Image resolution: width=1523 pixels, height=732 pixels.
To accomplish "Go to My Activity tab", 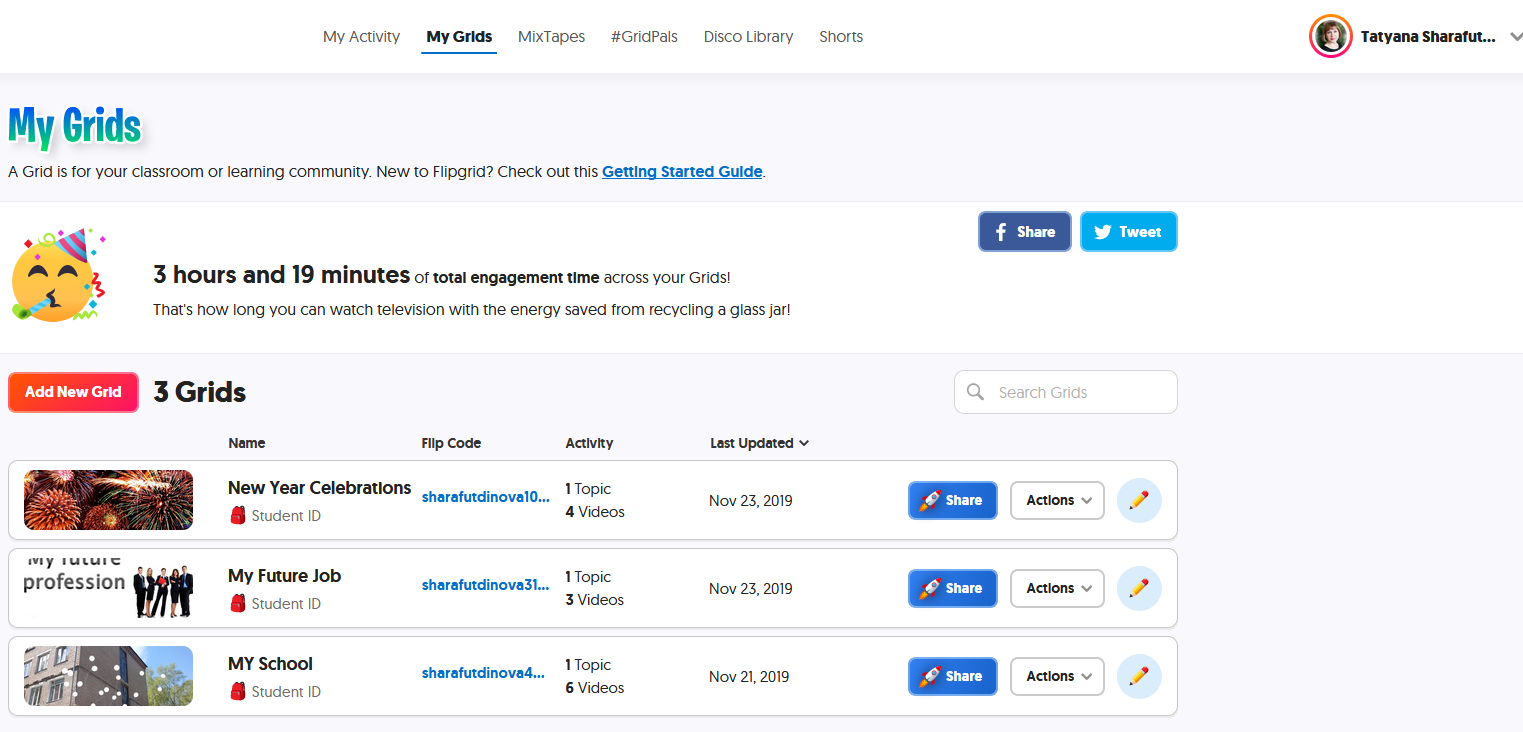I will [361, 37].
